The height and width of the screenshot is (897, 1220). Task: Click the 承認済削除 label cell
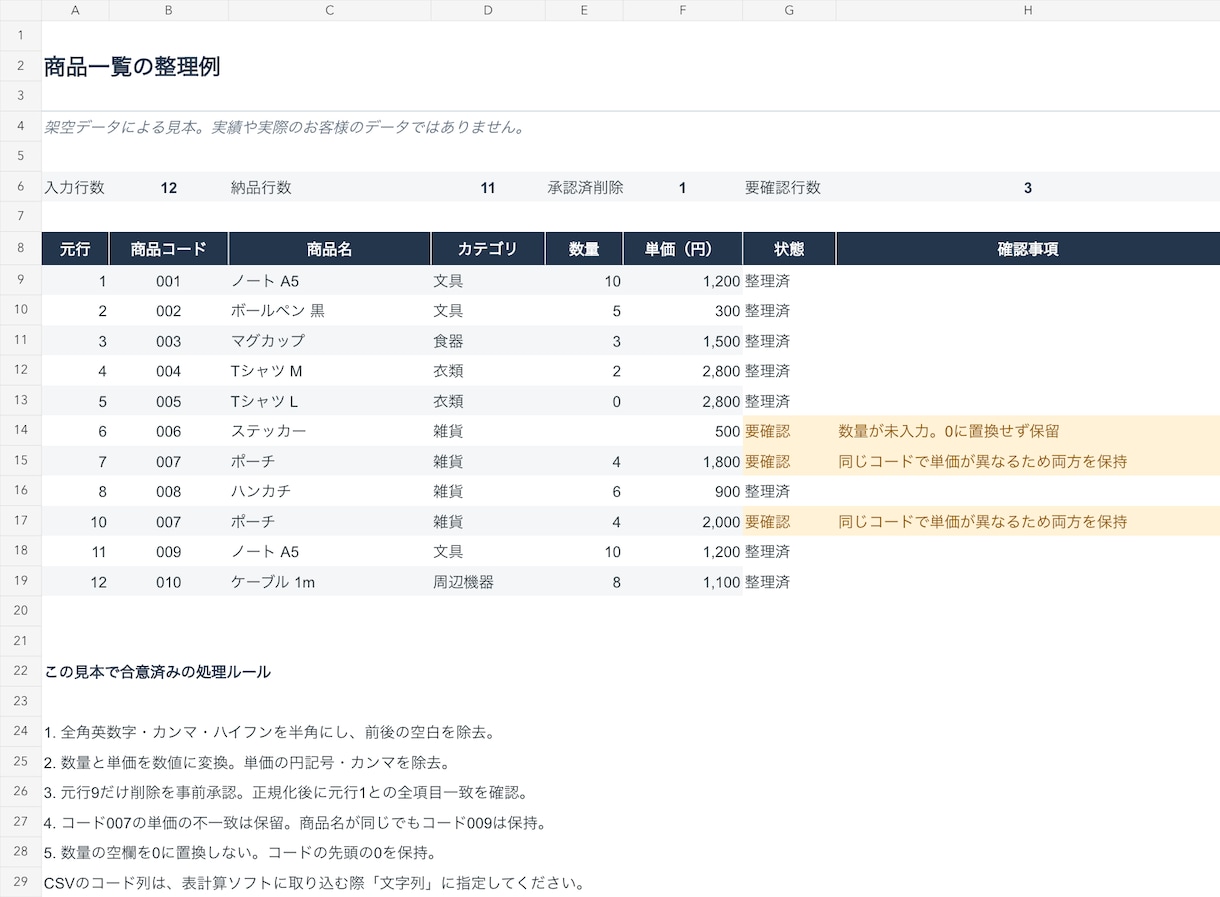[x=584, y=187]
